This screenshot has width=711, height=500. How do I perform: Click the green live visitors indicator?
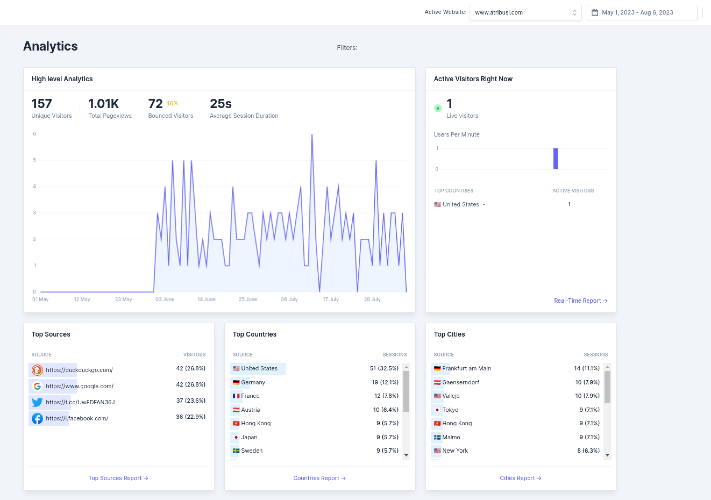click(438, 108)
